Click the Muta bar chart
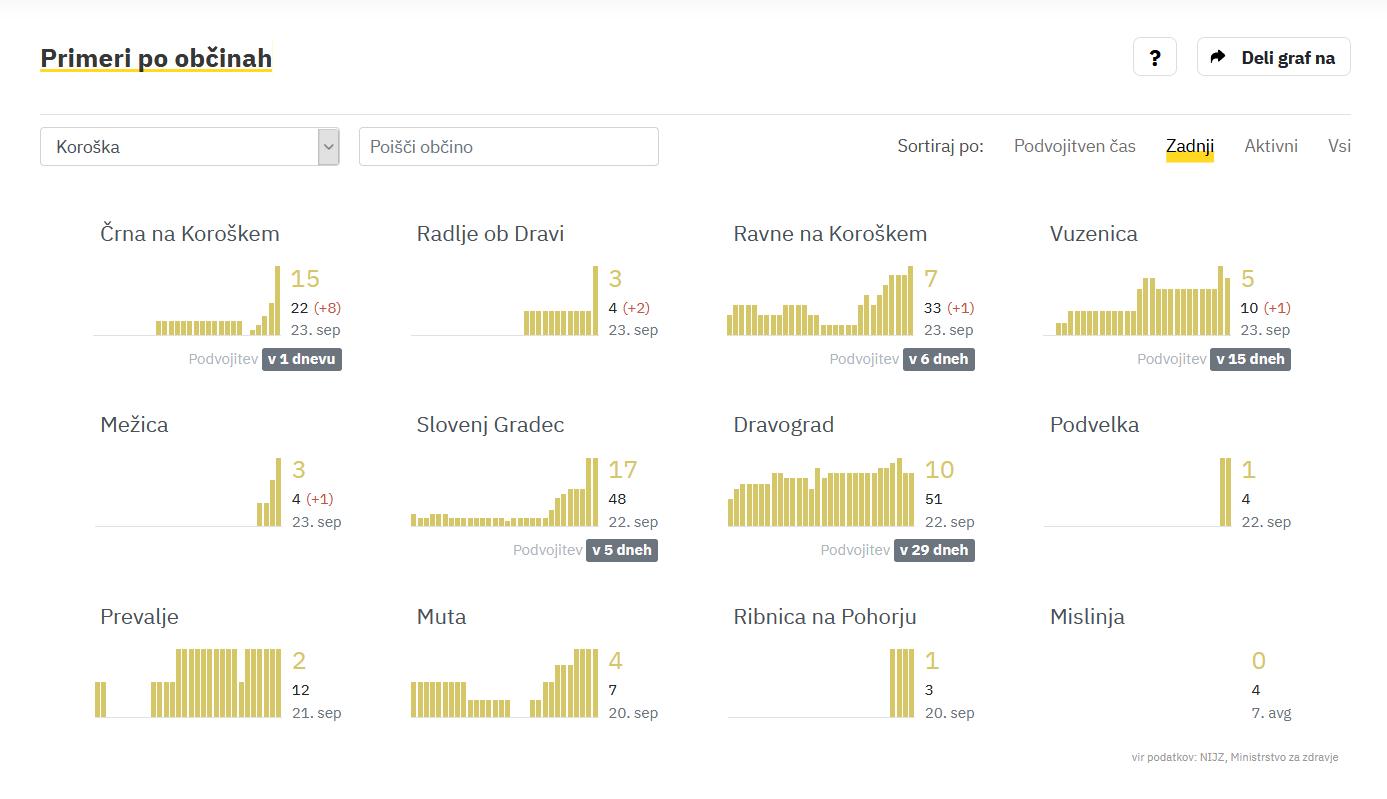 pyautogui.click(x=504, y=683)
